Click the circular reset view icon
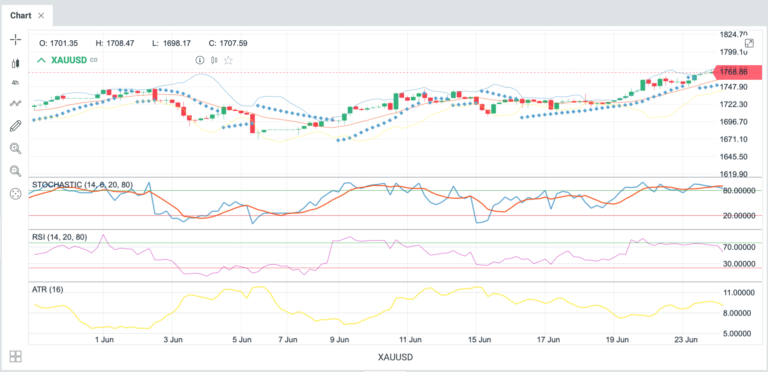768x372 pixels. pyautogui.click(x=16, y=194)
